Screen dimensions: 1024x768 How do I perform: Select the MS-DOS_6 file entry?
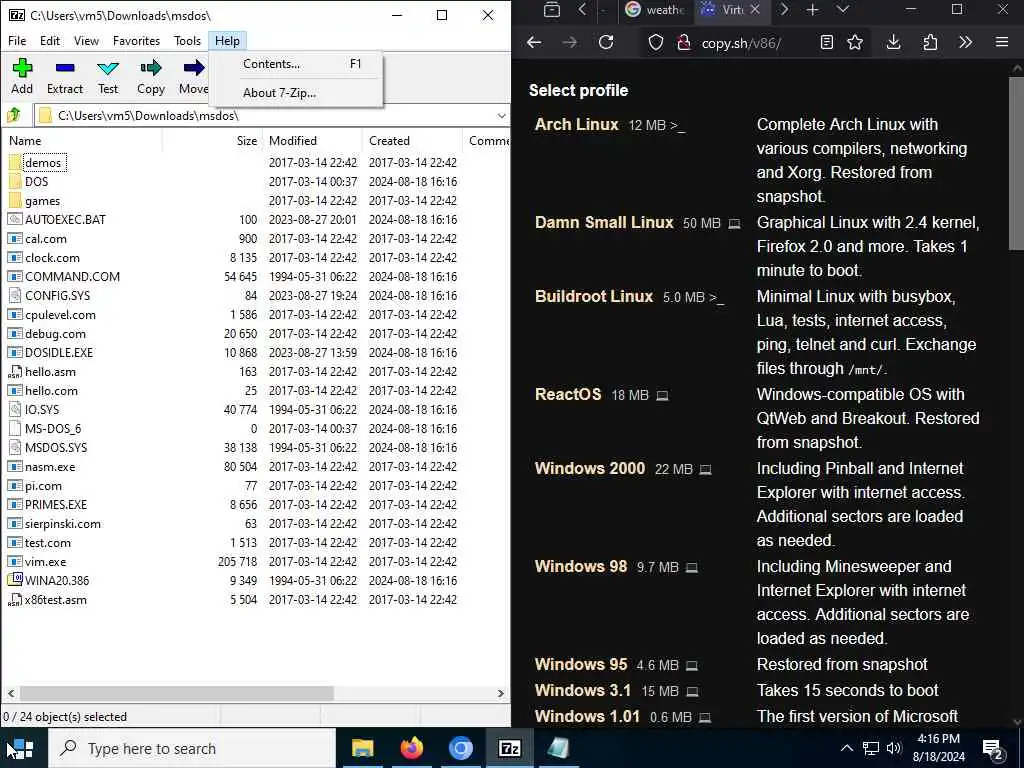53,428
